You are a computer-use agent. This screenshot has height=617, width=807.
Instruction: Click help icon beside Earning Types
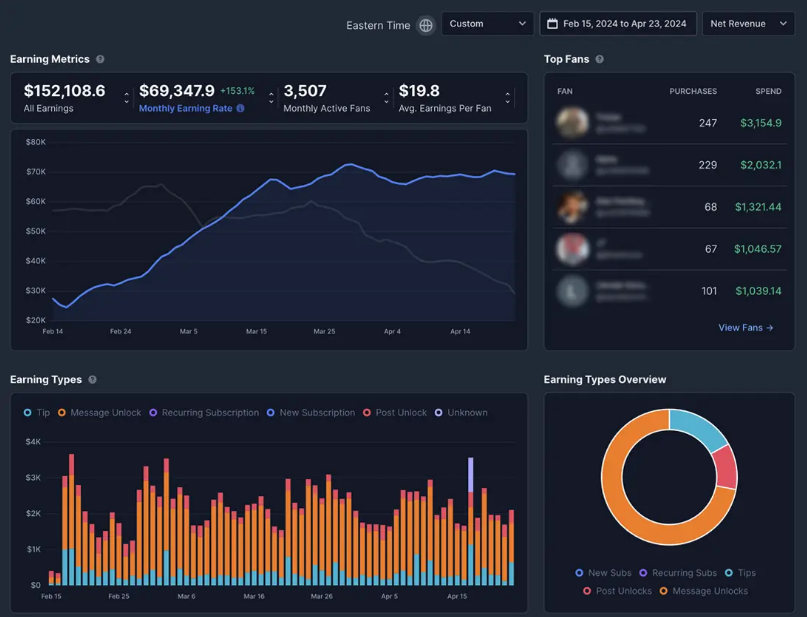click(93, 380)
